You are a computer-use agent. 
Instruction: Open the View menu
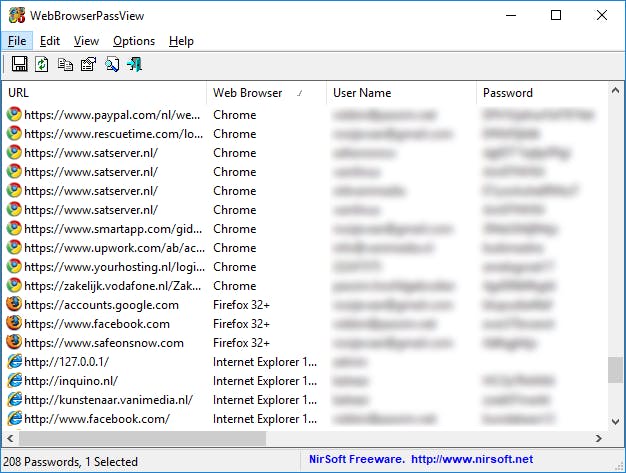(86, 41)
